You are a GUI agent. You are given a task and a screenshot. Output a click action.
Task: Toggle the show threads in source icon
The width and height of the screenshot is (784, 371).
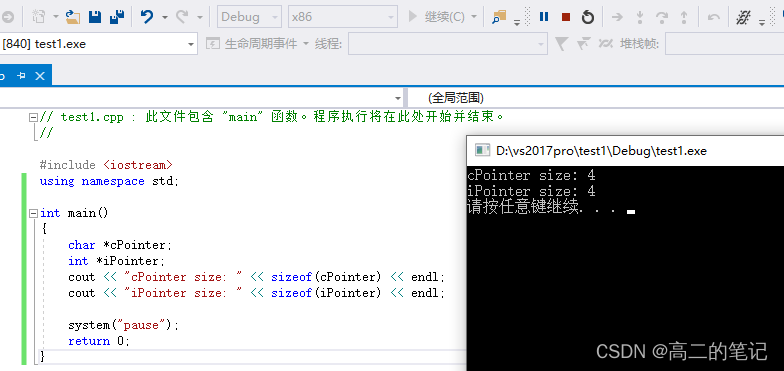(606, 44)
